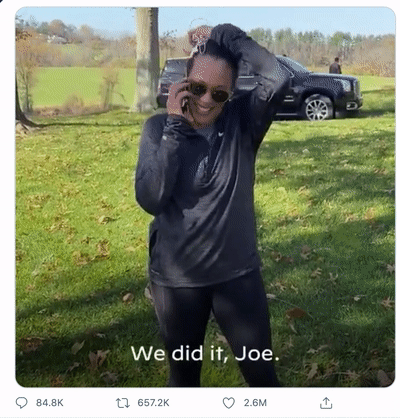Screen dimensions: 400x418
Task: Like the tweet with the heart icon
Action: [229, 403]
